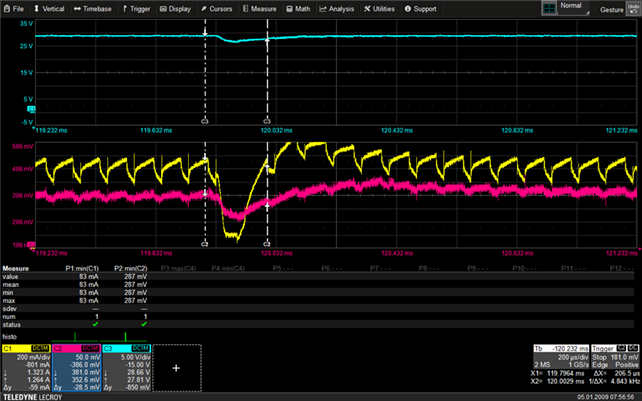Click the 83 mA value cell for P1
642x401 pixels.
(x=89, y=277)
